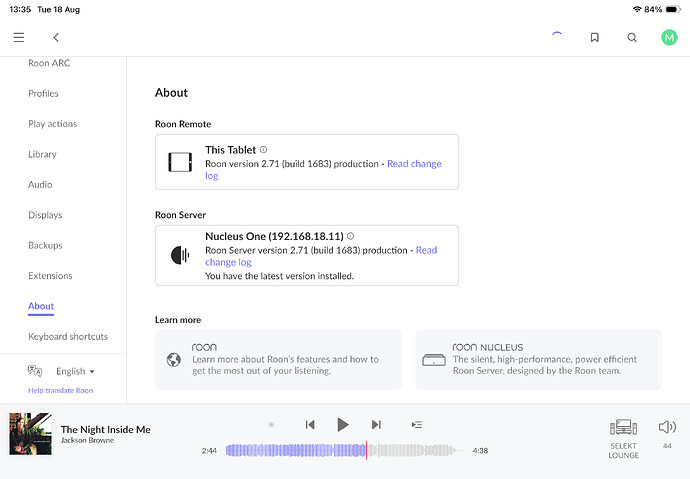690x479 pixels.
Task: Open the play queue icon
Action: pyautogui.click(x=417, y=424)
